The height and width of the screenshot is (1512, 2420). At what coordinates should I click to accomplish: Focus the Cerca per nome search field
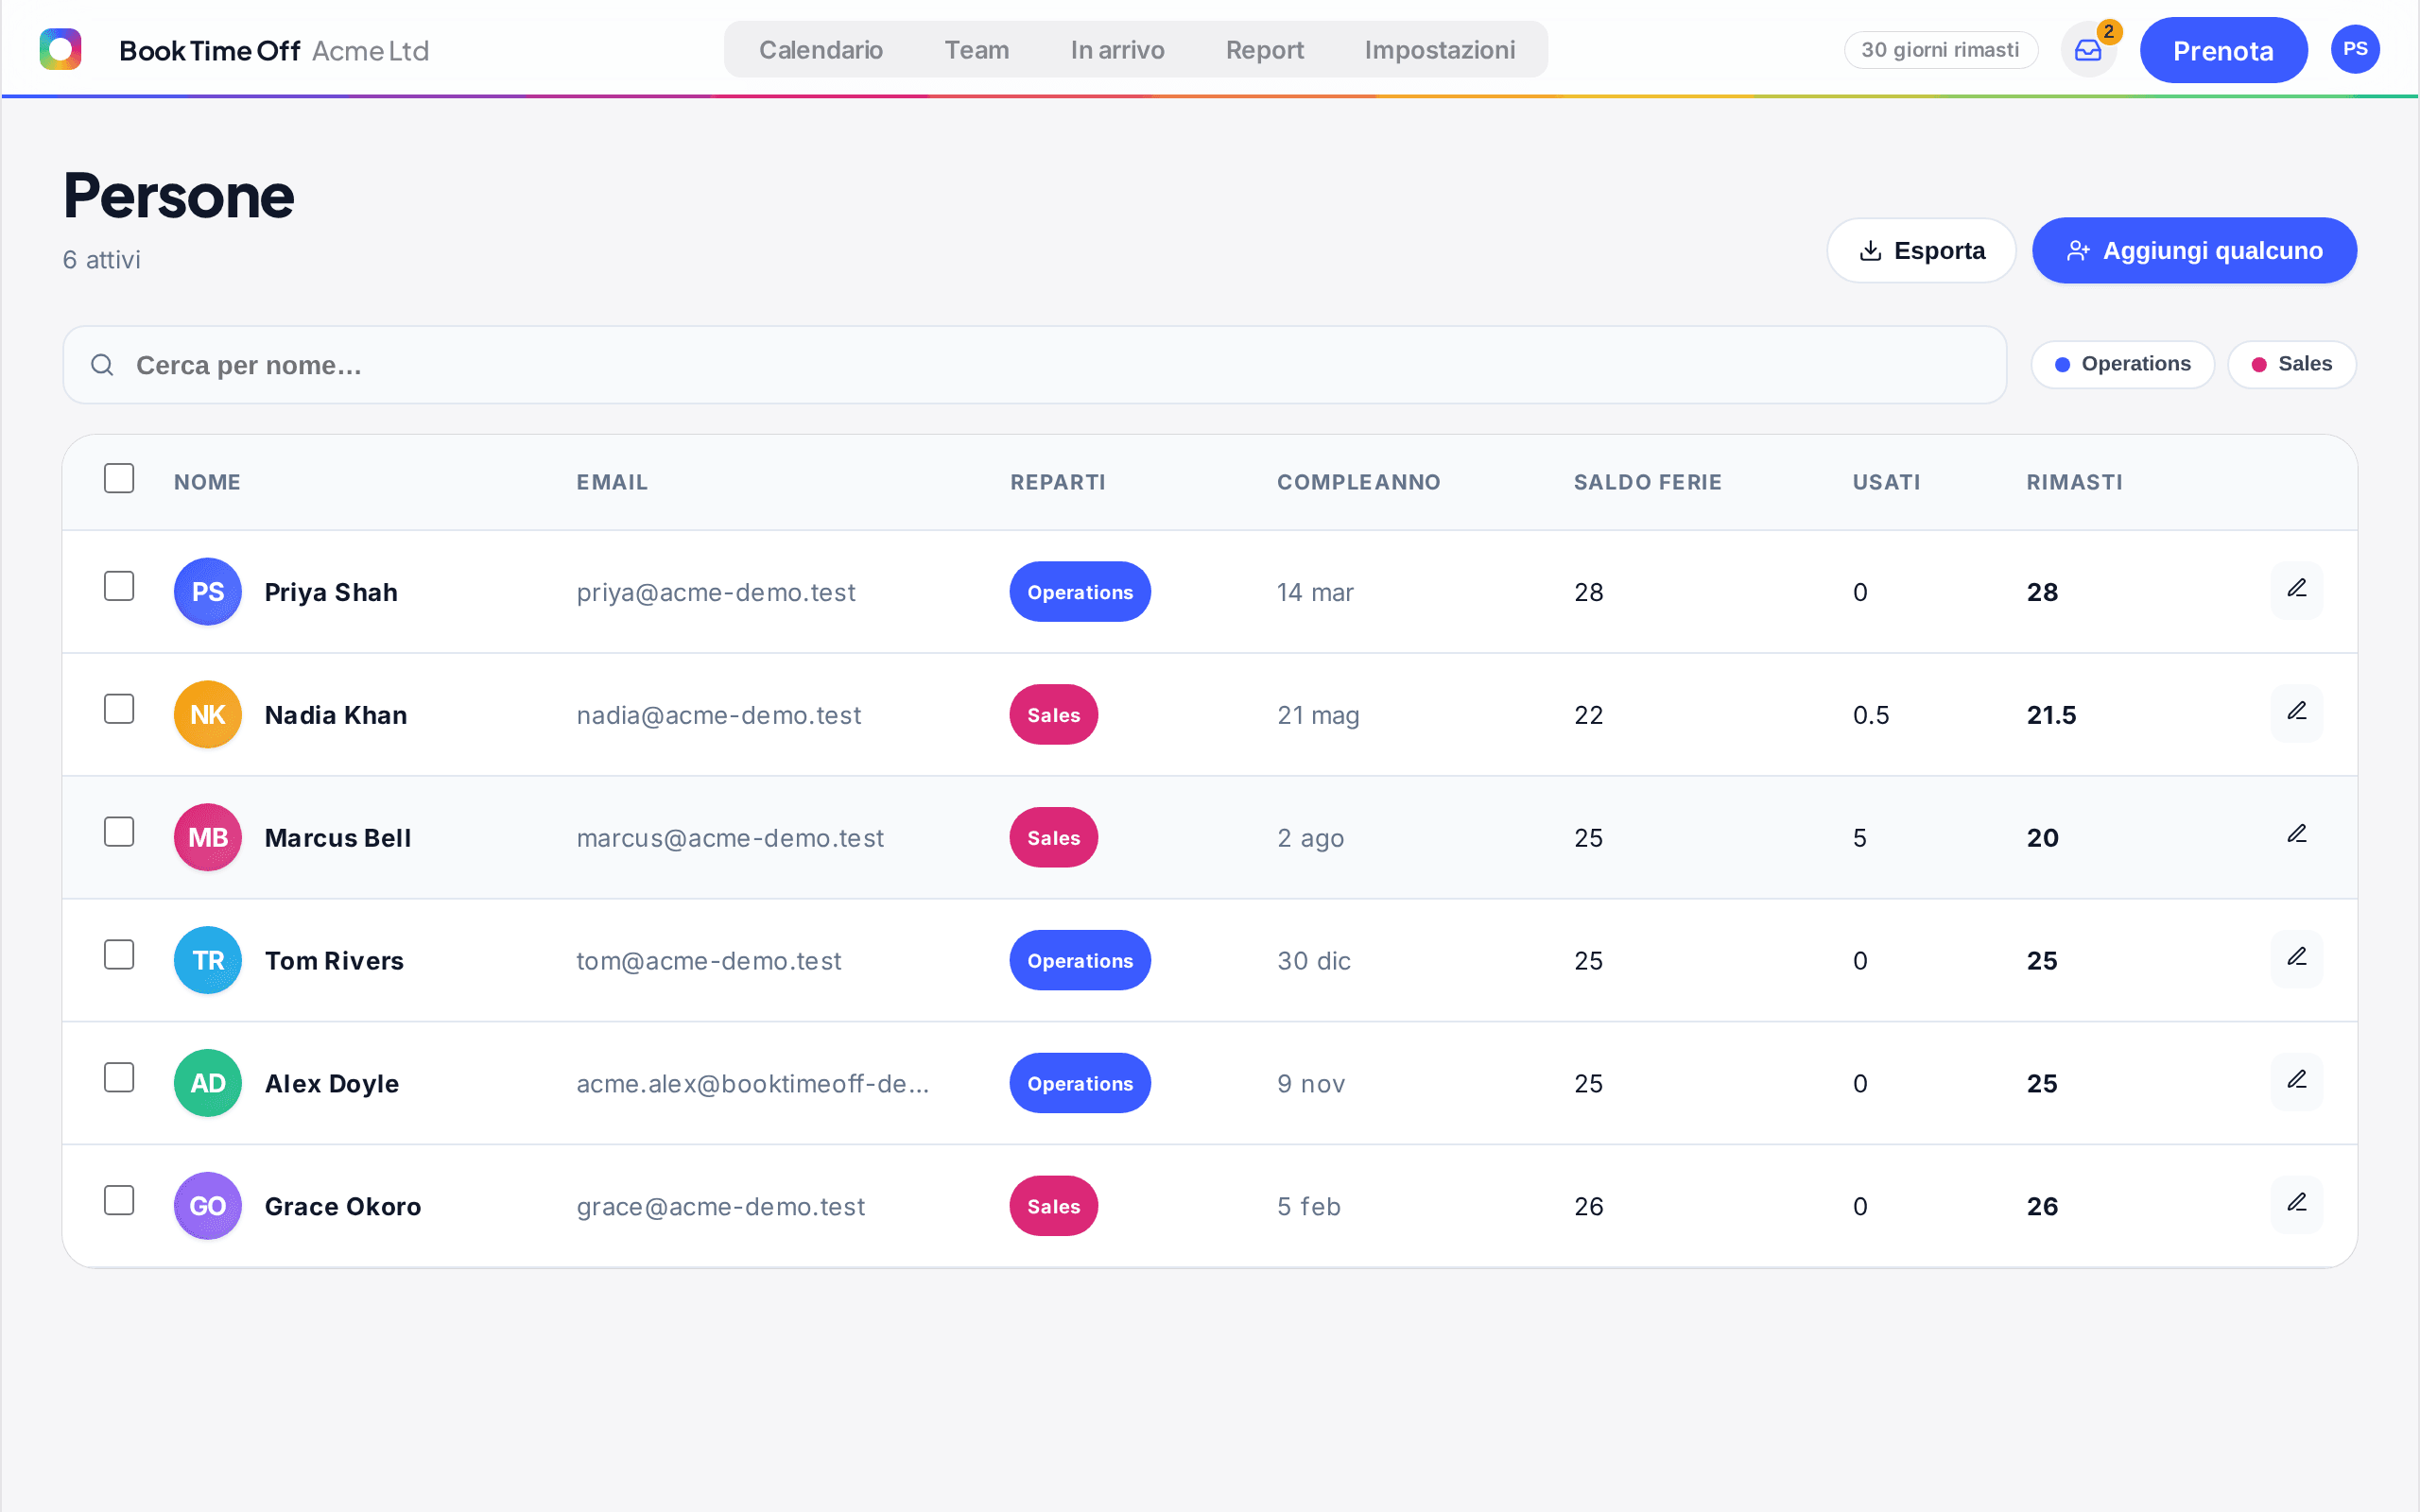1034,366
